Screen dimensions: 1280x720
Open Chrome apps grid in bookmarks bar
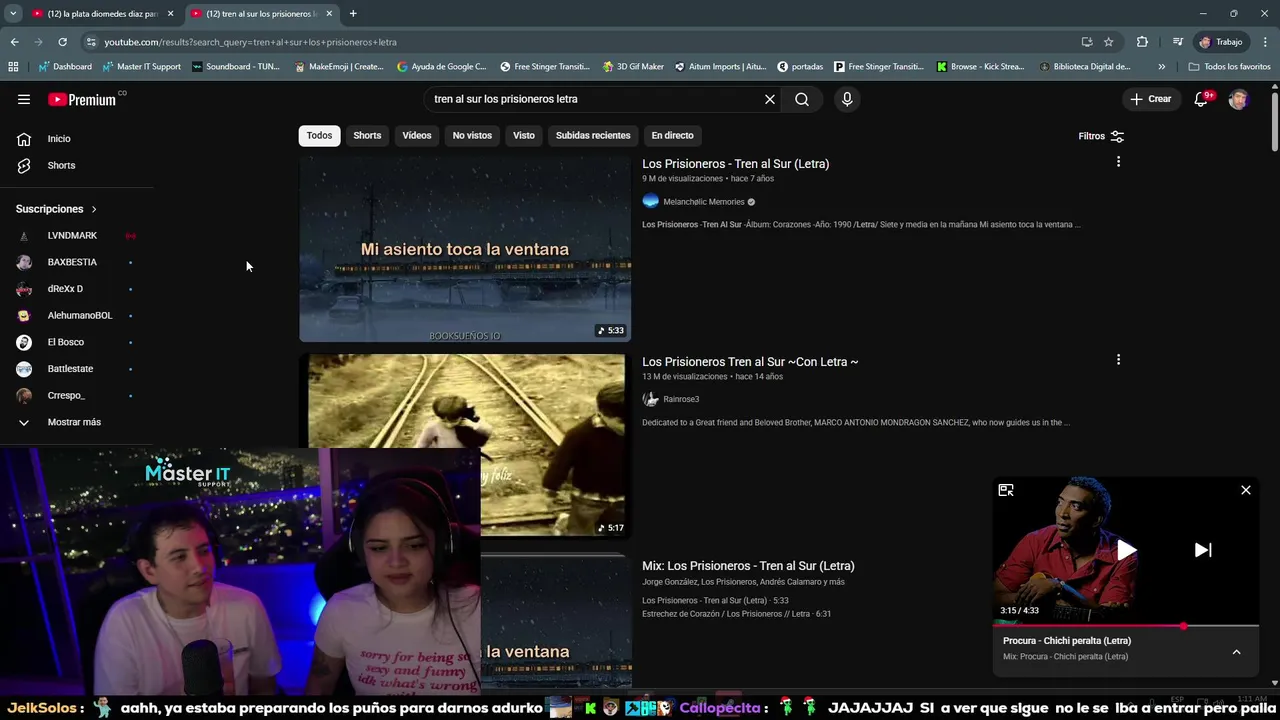click(13, 67)
